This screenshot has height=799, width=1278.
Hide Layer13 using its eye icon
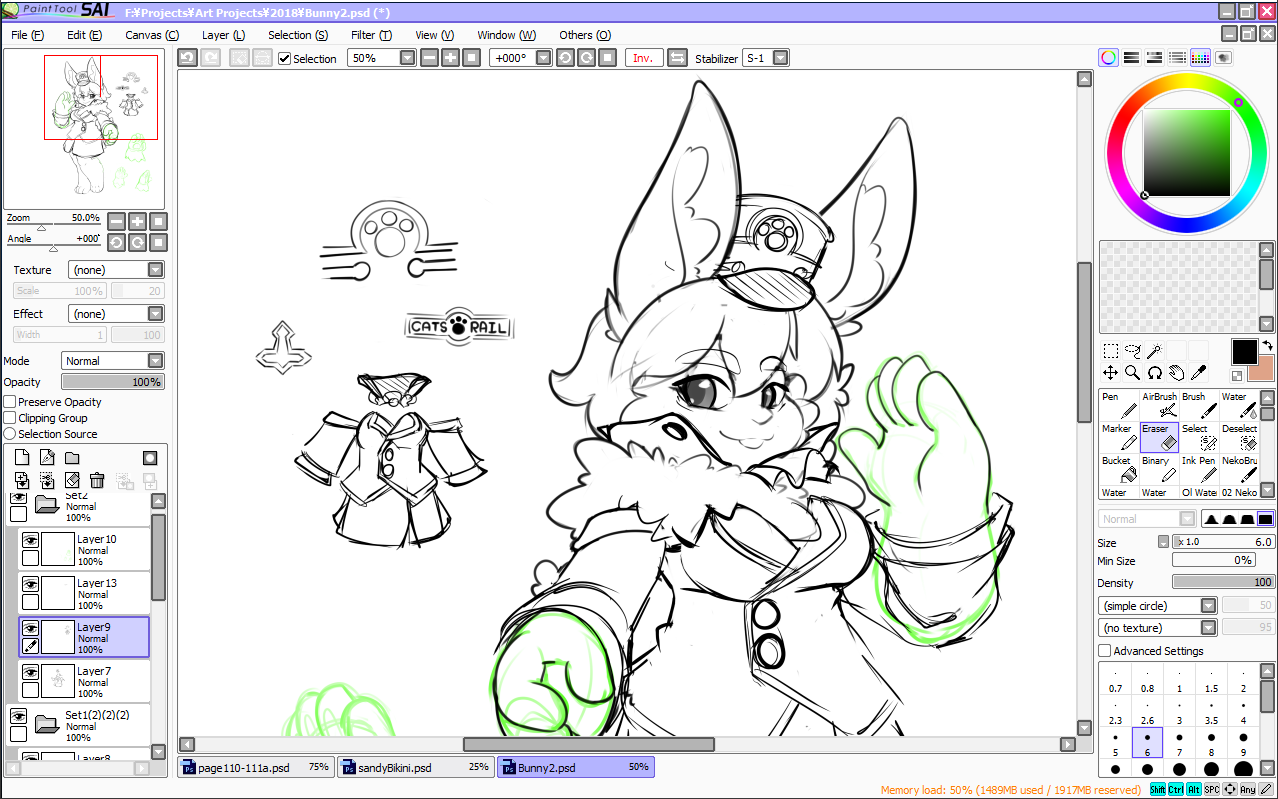pos(31,584)
